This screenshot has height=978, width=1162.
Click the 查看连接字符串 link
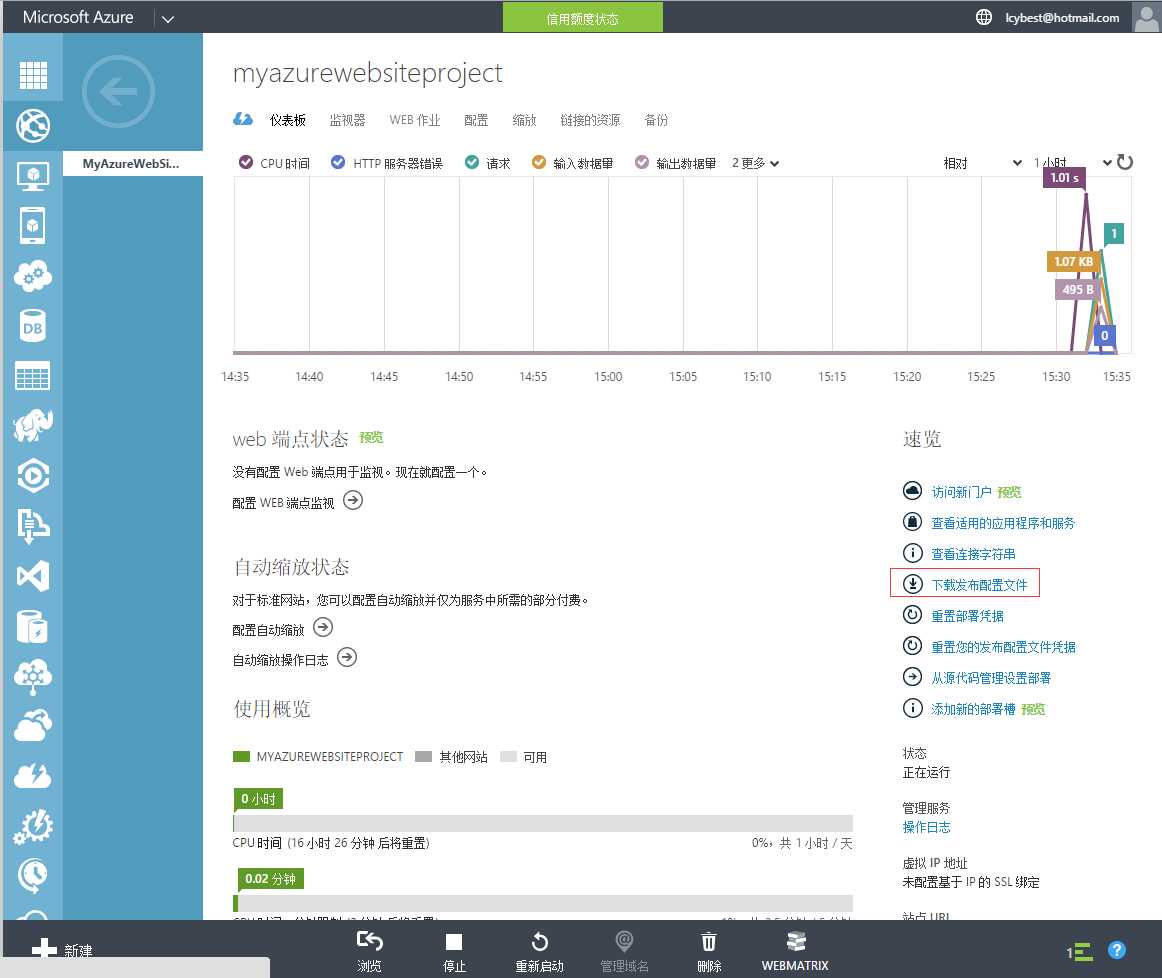coord(973,554)
